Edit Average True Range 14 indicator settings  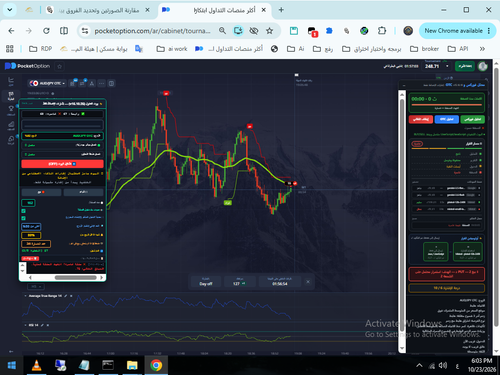click(x=66, y=296)
